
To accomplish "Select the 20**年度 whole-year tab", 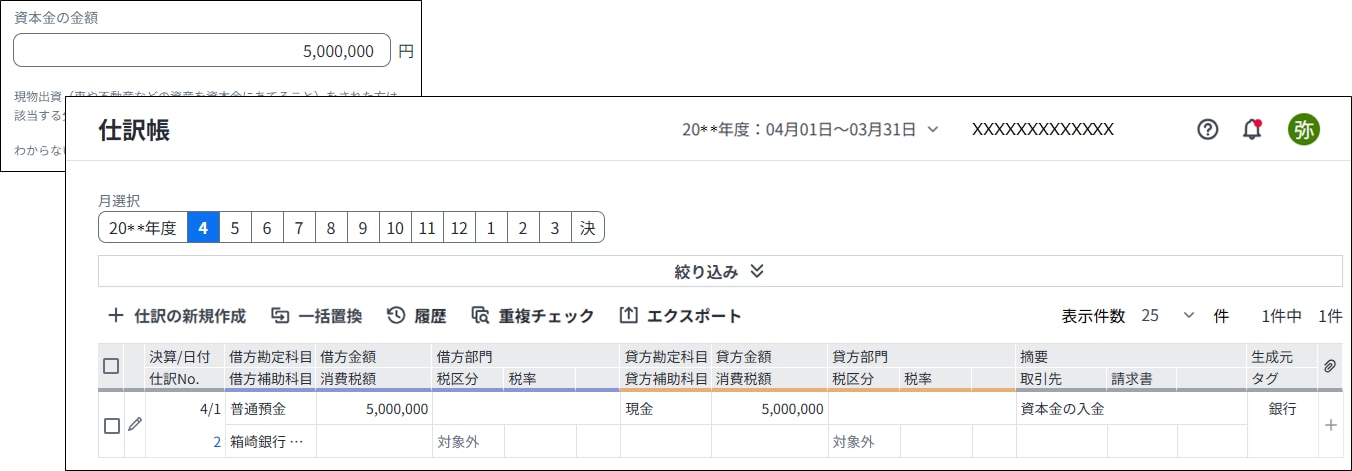I will pyautogui.click(x=143, y=228).
